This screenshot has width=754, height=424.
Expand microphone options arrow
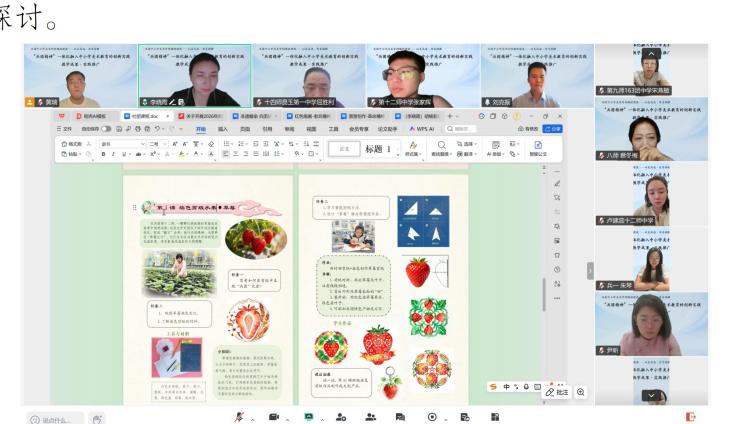click(252, 420)
